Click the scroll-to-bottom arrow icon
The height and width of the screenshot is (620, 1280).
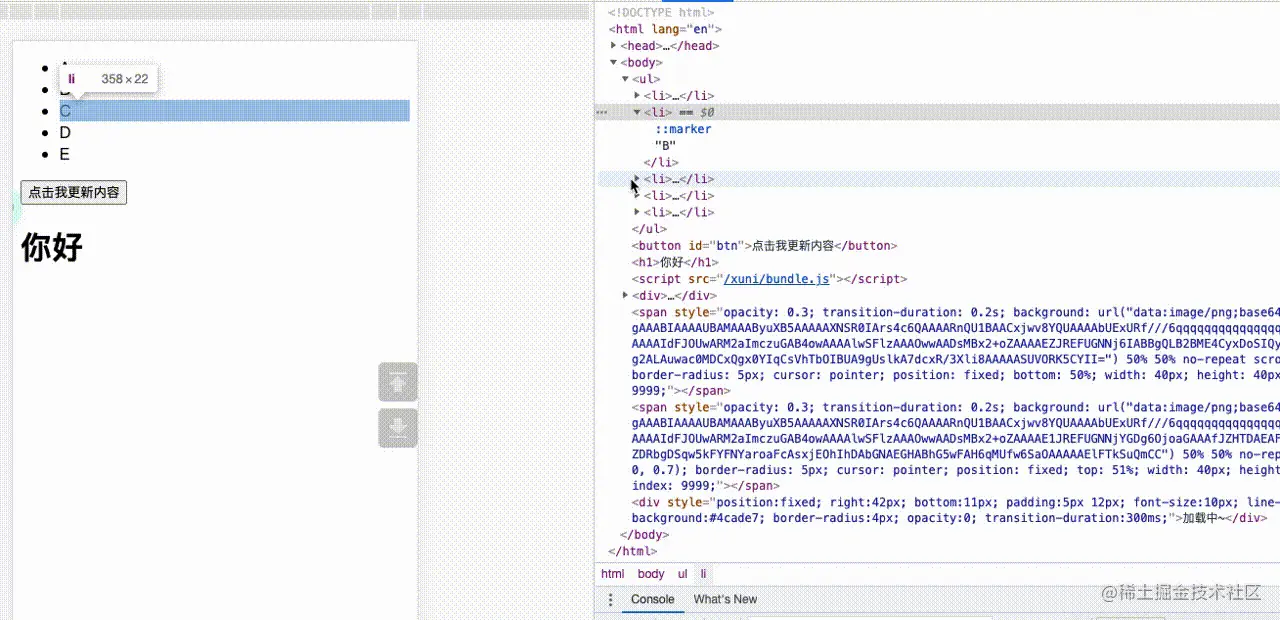pyautogui.click(x=398, y=428)
